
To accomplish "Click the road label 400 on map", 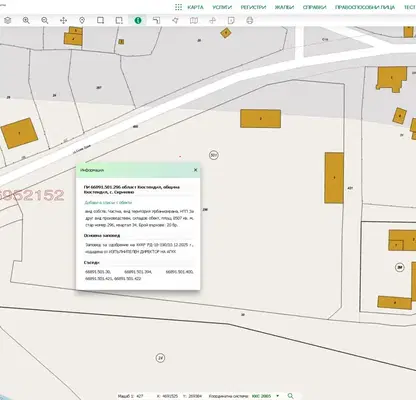I will tap(135, 127).
